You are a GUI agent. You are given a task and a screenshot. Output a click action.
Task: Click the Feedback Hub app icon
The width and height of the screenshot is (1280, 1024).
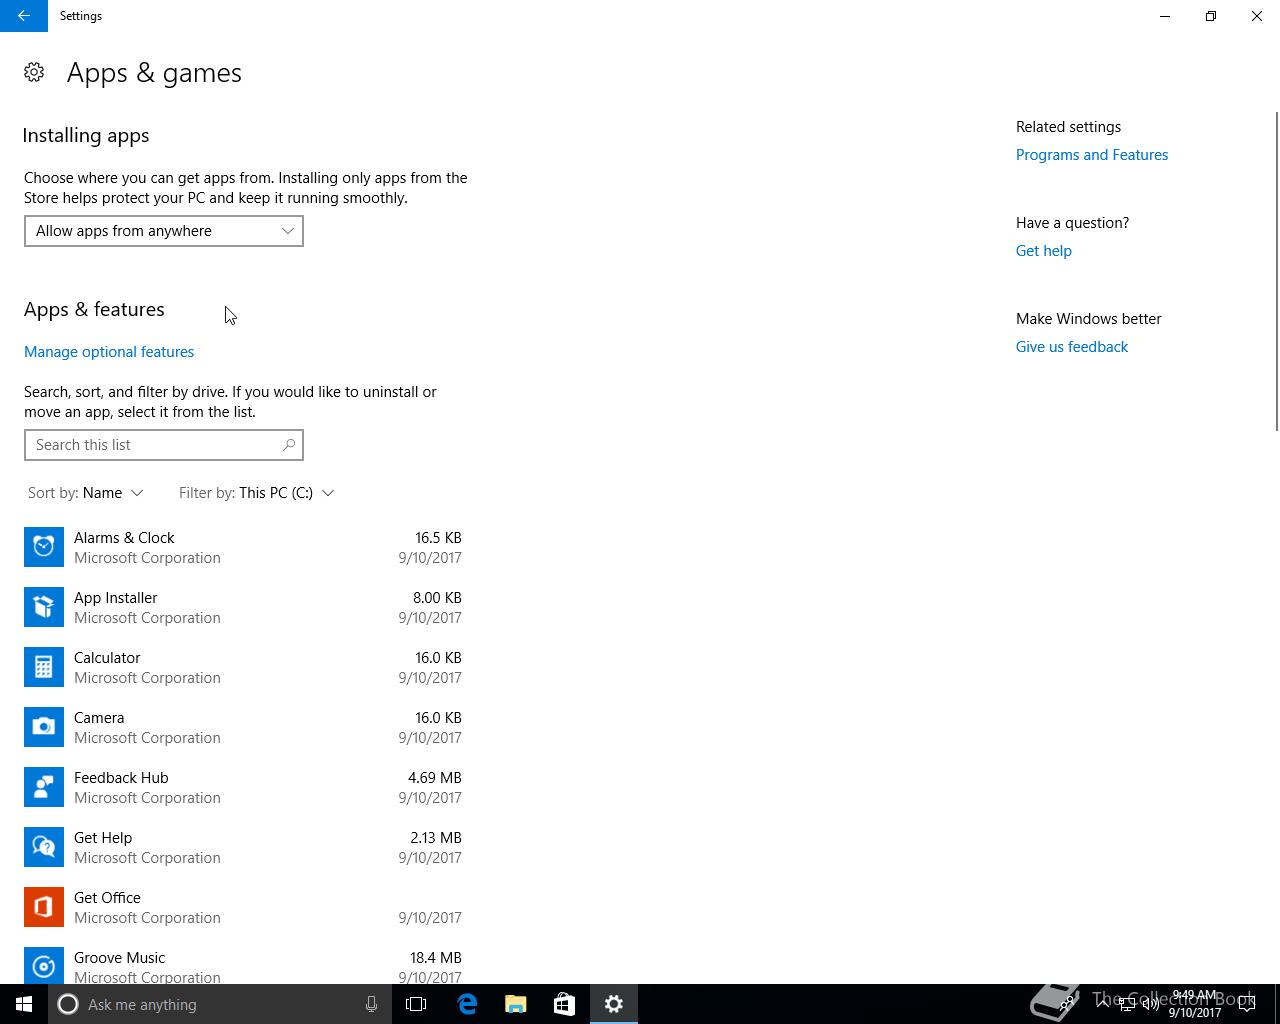44,787
